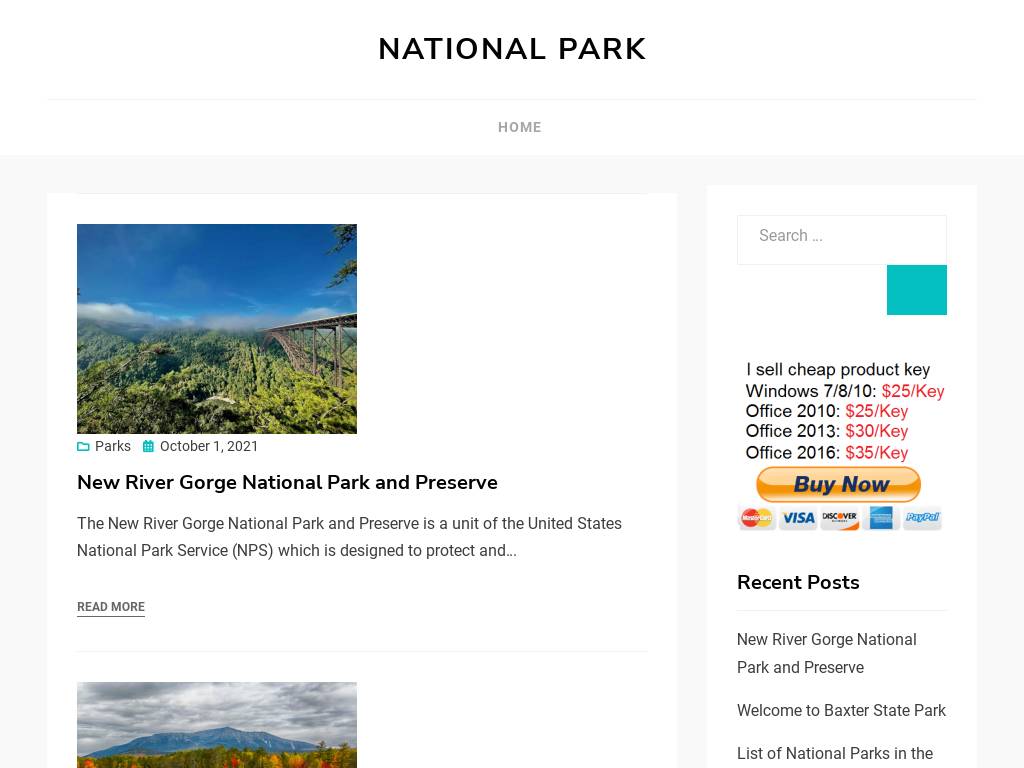This screenshot has width=1024, height=768.
Task: Select the October 1, 2021 date link
Action: pyautogui.click(x=209, y=446)
